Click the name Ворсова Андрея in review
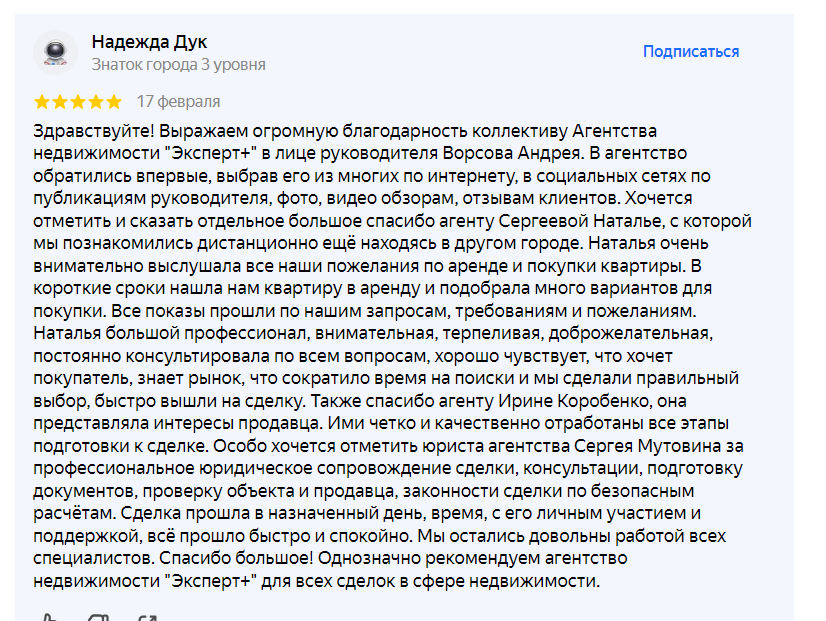The height and width of the screenshot is (621, 826). coord(511,153)
